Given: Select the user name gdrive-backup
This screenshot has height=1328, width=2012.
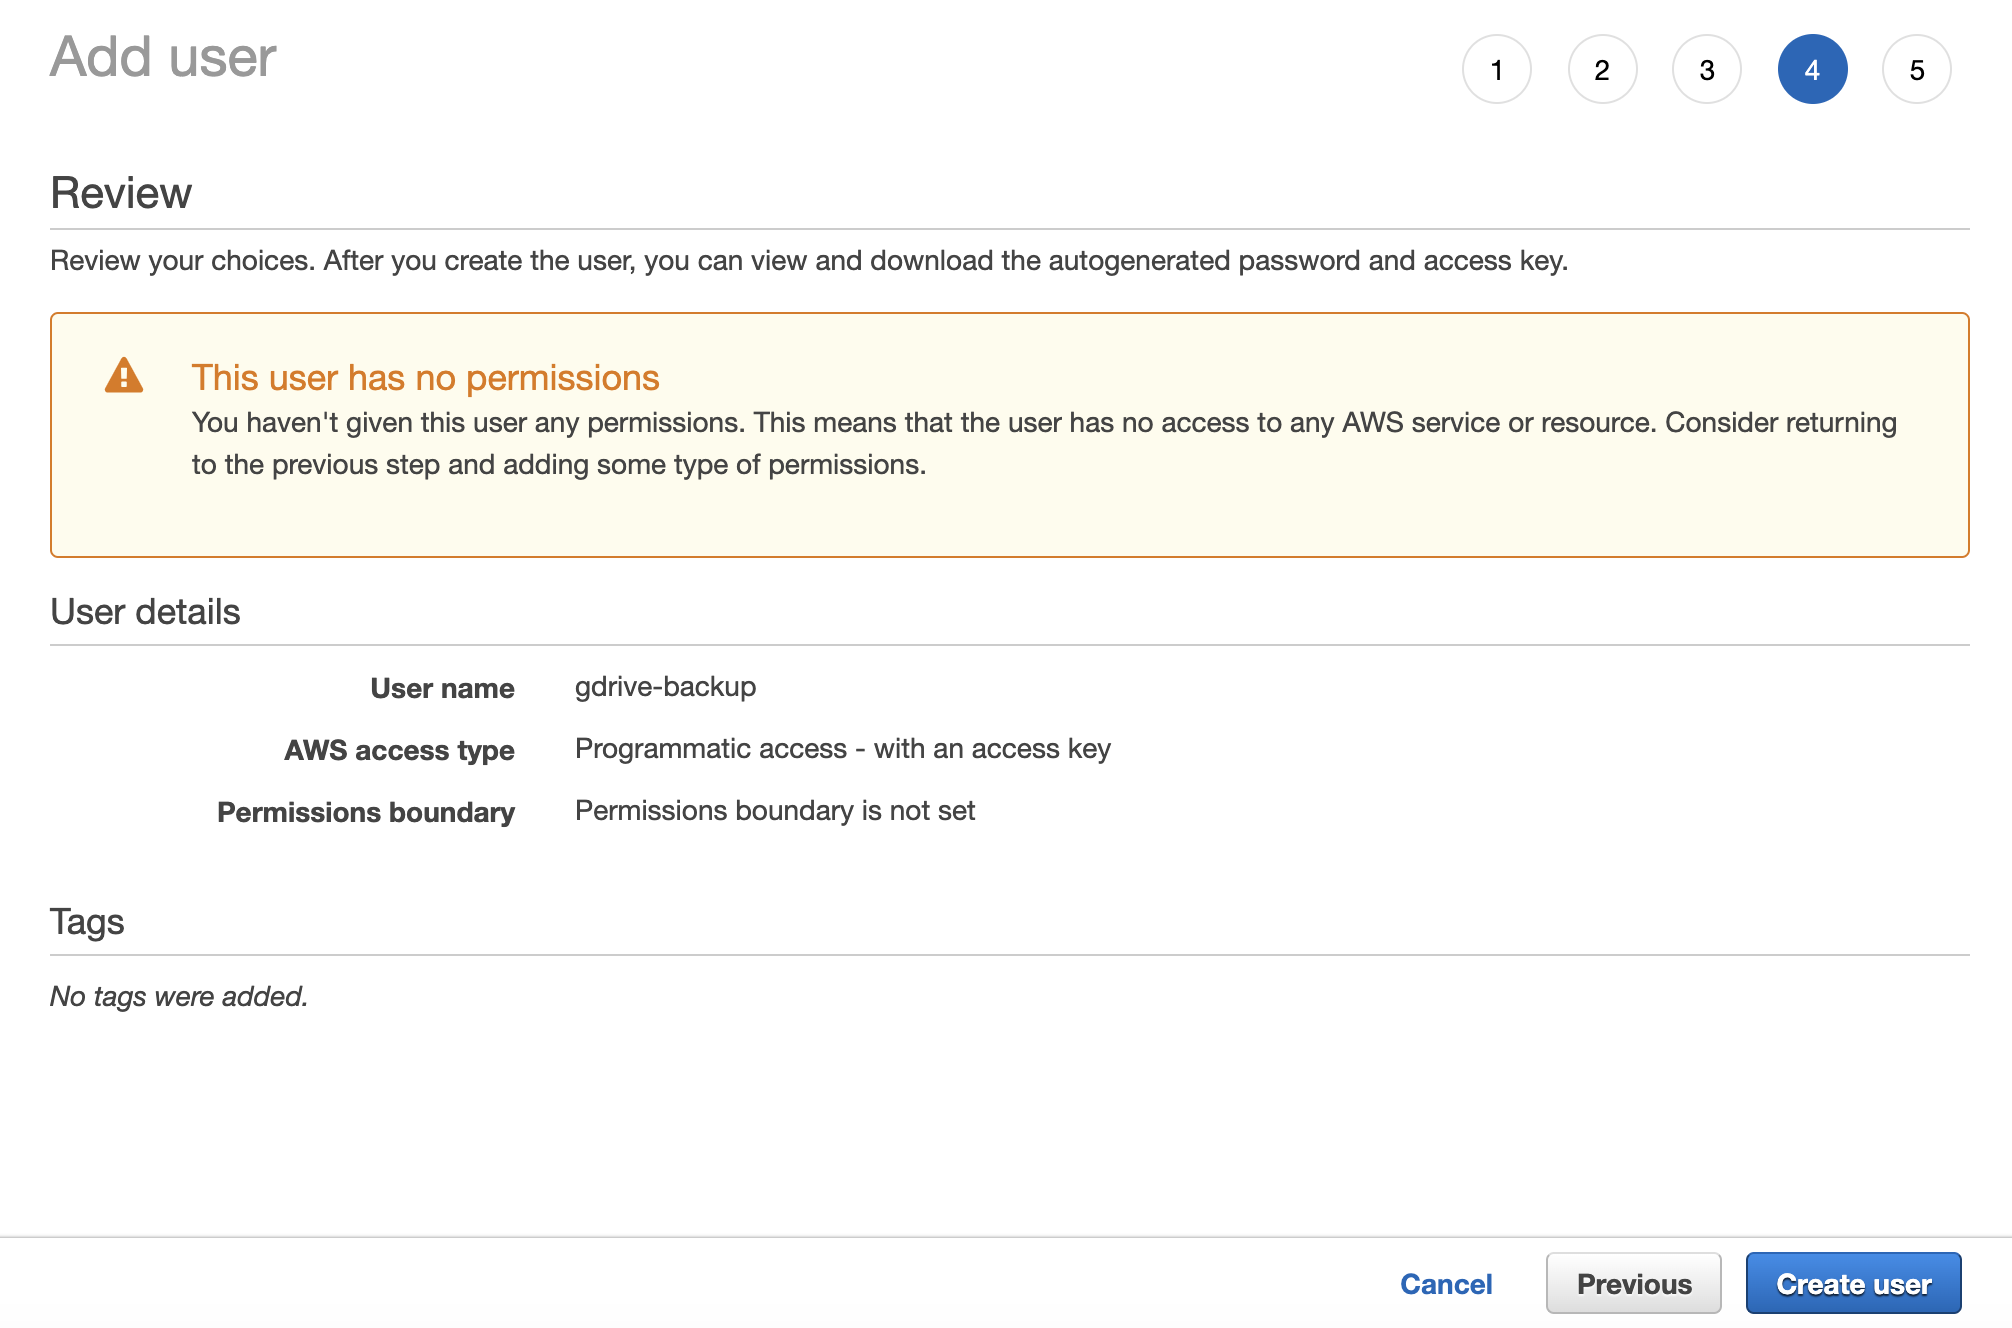Looking at the screenshot, I should 665,687.
